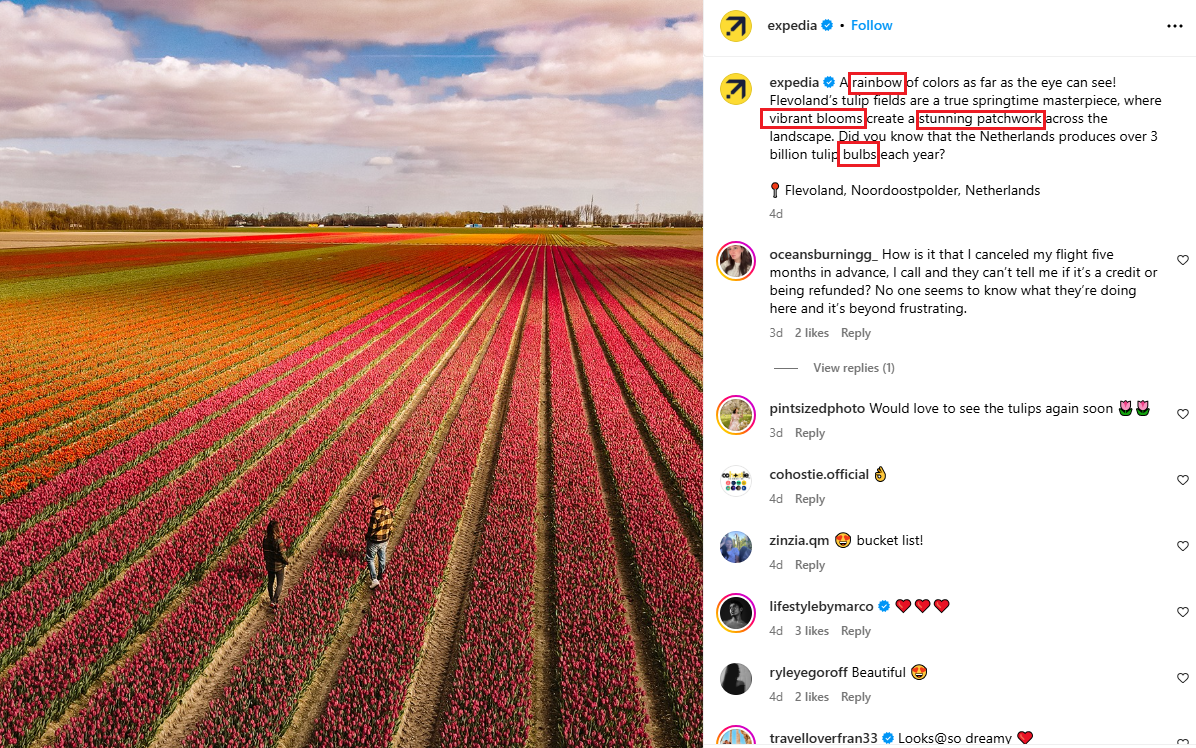Like ryleyegoroff's Beautiful comment
The image size is (1196, 748).
coord(1183,677)
